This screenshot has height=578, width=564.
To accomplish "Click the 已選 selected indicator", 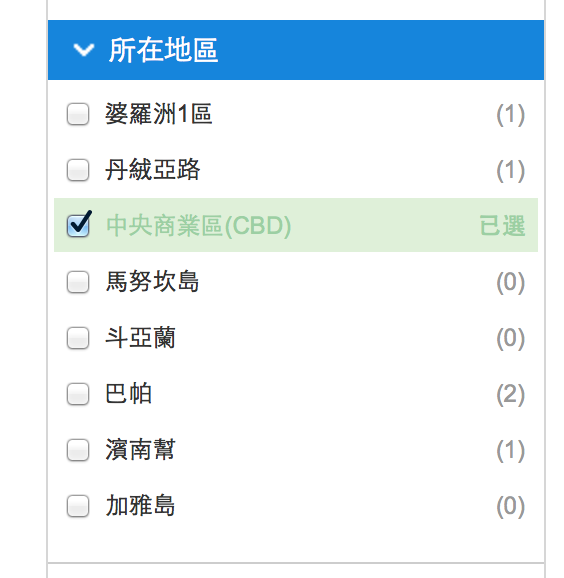I will 502,225.
